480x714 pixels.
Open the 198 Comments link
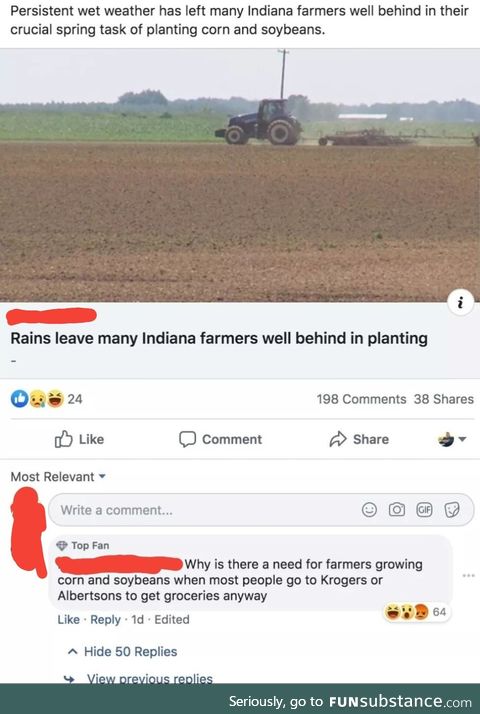361,399
